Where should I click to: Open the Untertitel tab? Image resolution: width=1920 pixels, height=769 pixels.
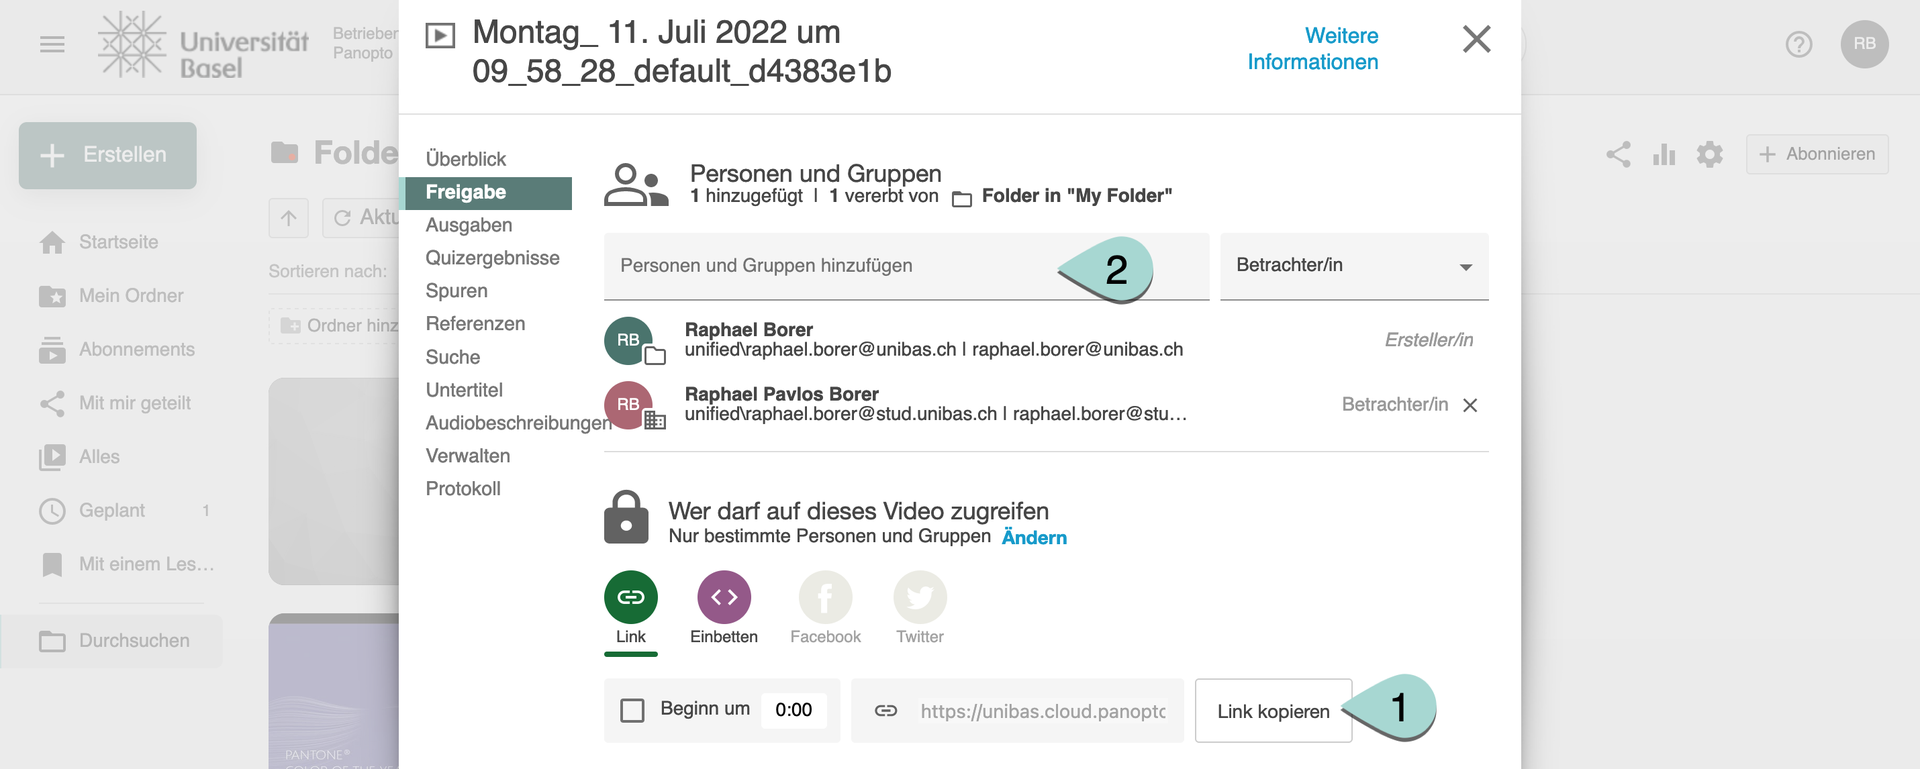click(x=464, y=390)
